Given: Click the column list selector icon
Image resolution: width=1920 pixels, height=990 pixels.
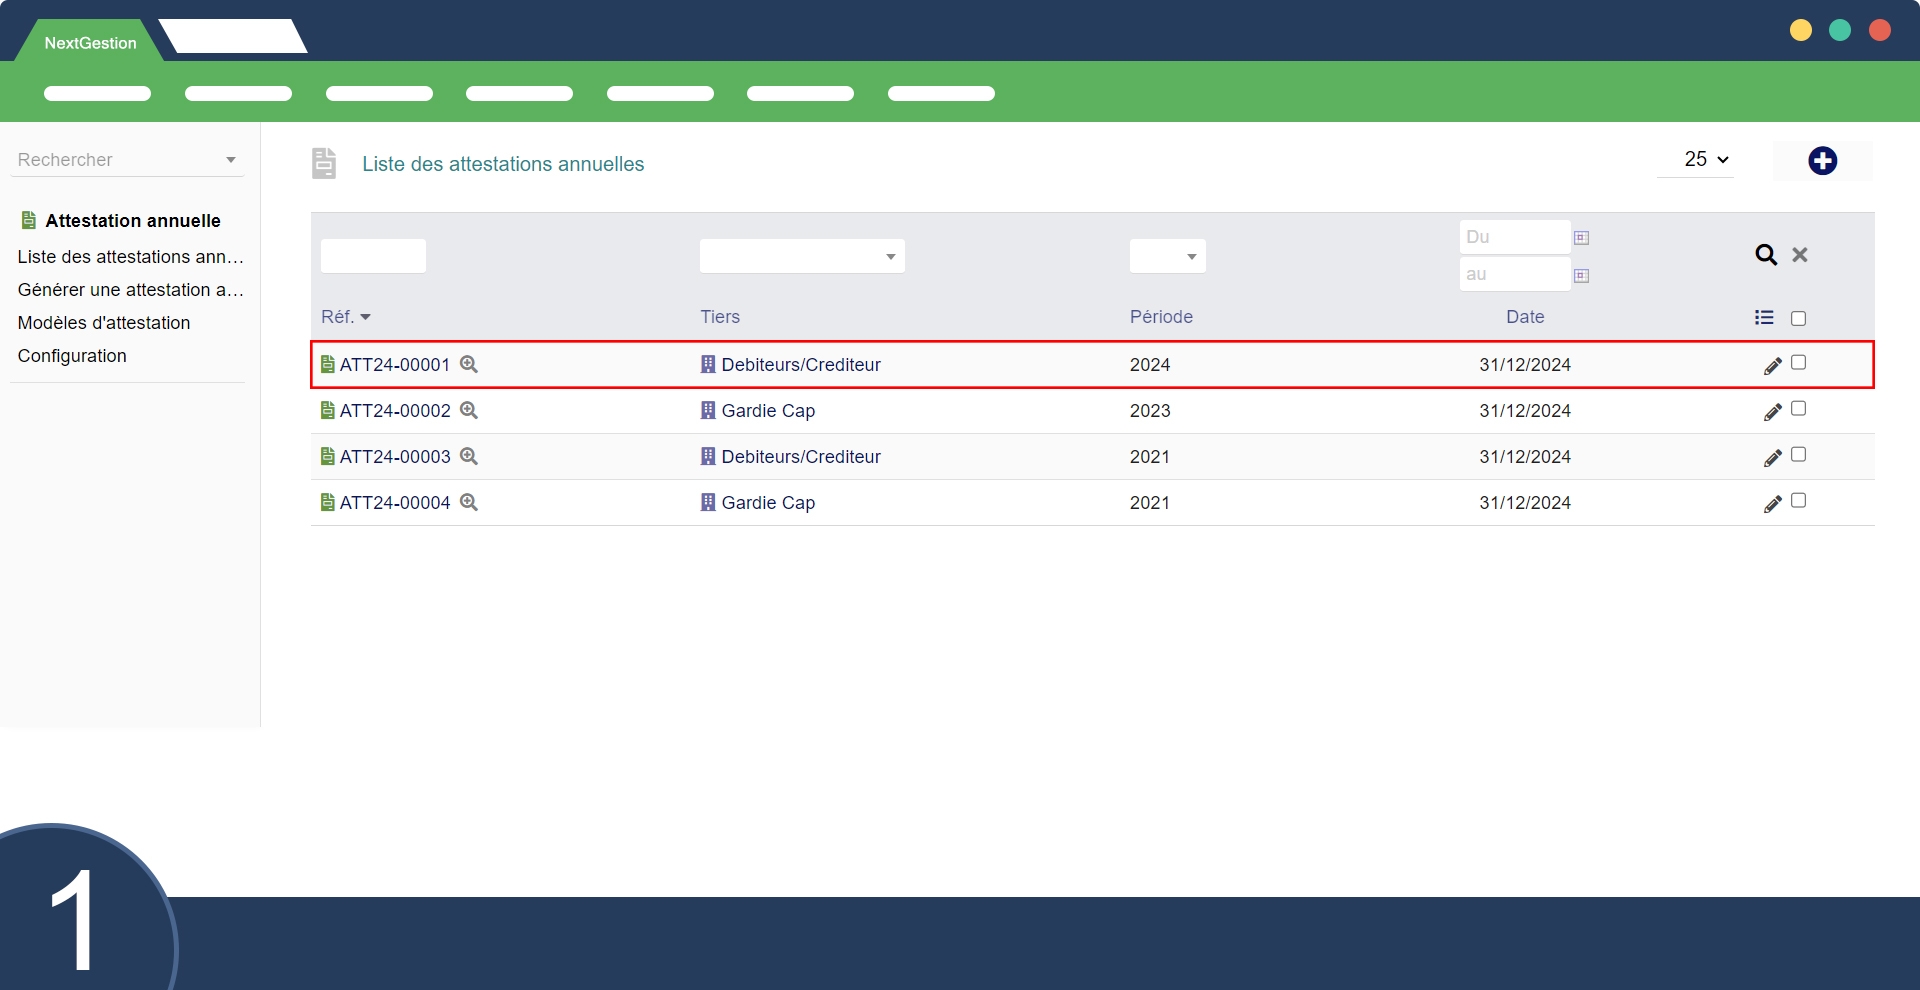Looking at the screenshot, I should pyautogui.click(x=1764, y=318).
